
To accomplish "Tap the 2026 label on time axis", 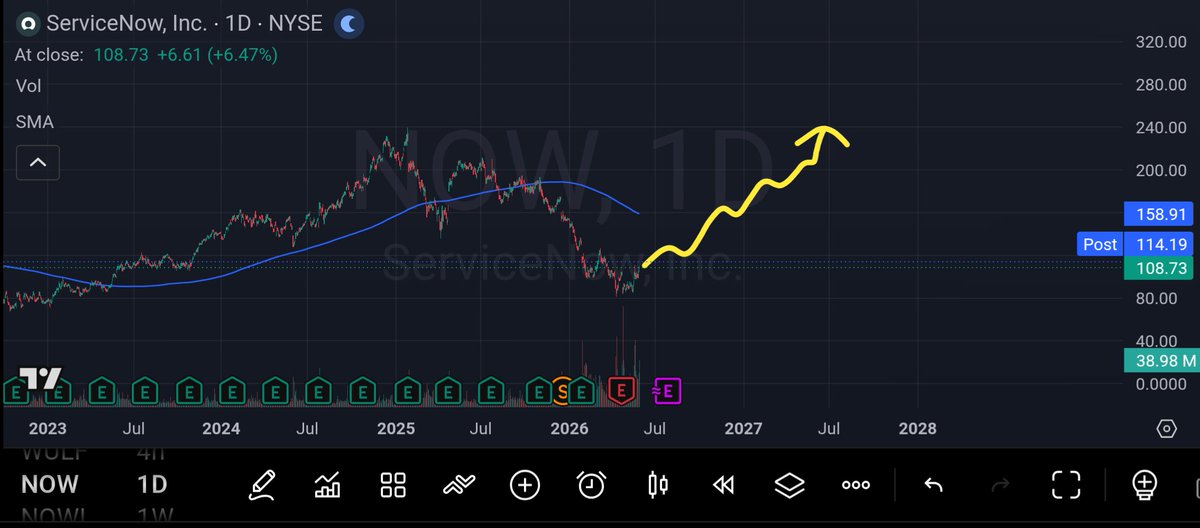I will 570,429.
